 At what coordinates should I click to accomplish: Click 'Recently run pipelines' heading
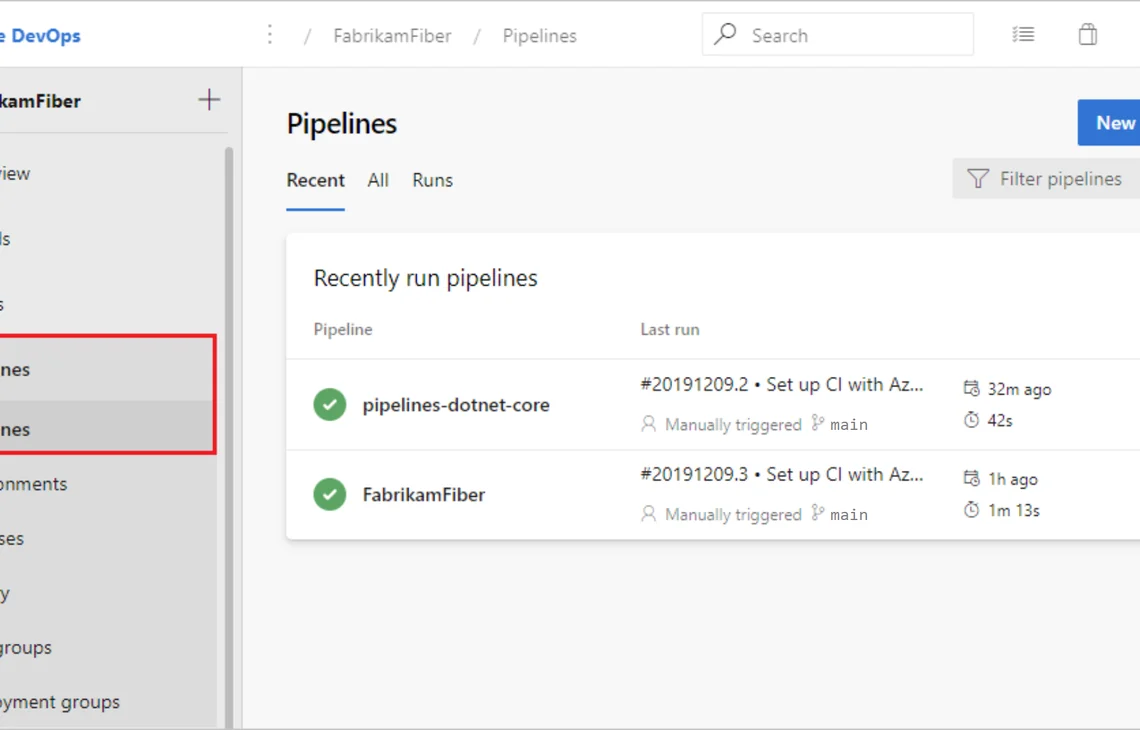coord(425,278)
